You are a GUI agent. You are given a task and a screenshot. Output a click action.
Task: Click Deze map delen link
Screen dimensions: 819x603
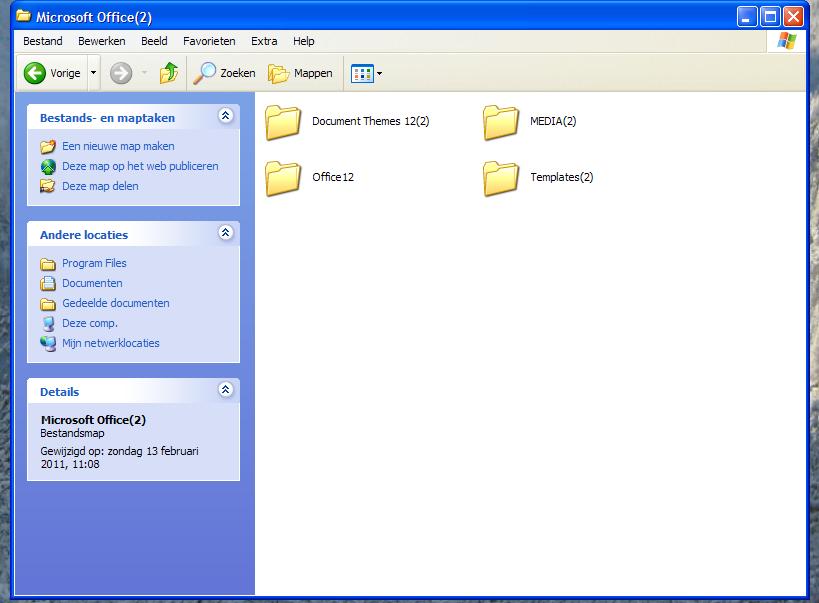[x=100, y=186]
